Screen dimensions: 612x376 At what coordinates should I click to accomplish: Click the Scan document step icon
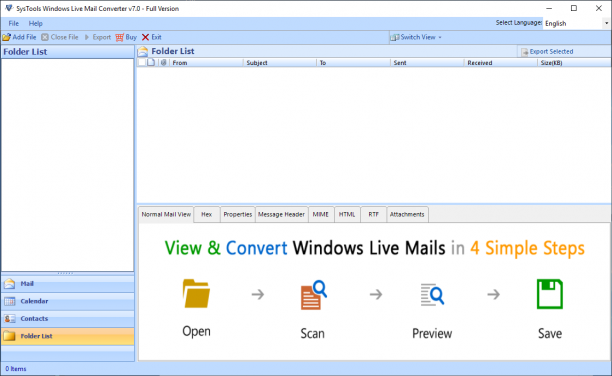click(x=313, y=295)
